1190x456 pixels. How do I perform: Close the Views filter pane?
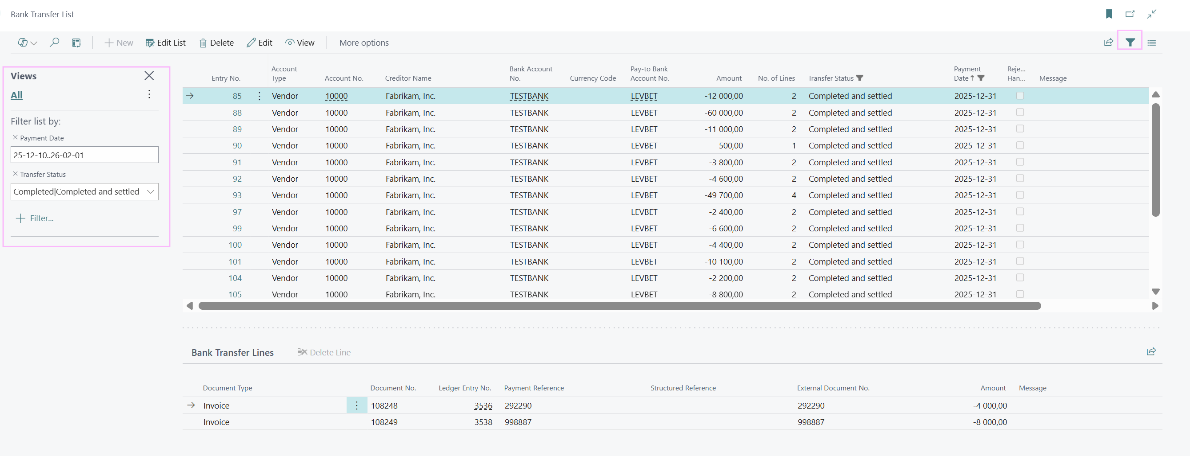149,75
